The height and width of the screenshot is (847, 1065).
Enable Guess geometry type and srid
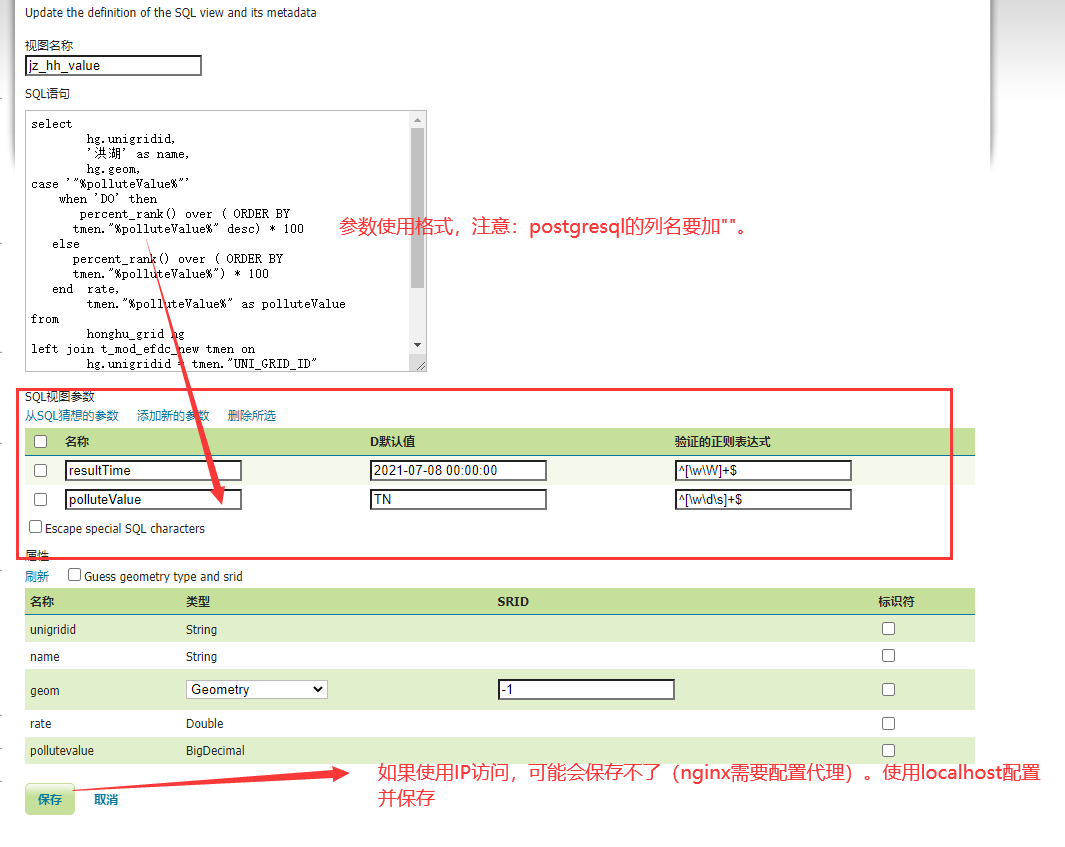[x=75, y=575]
